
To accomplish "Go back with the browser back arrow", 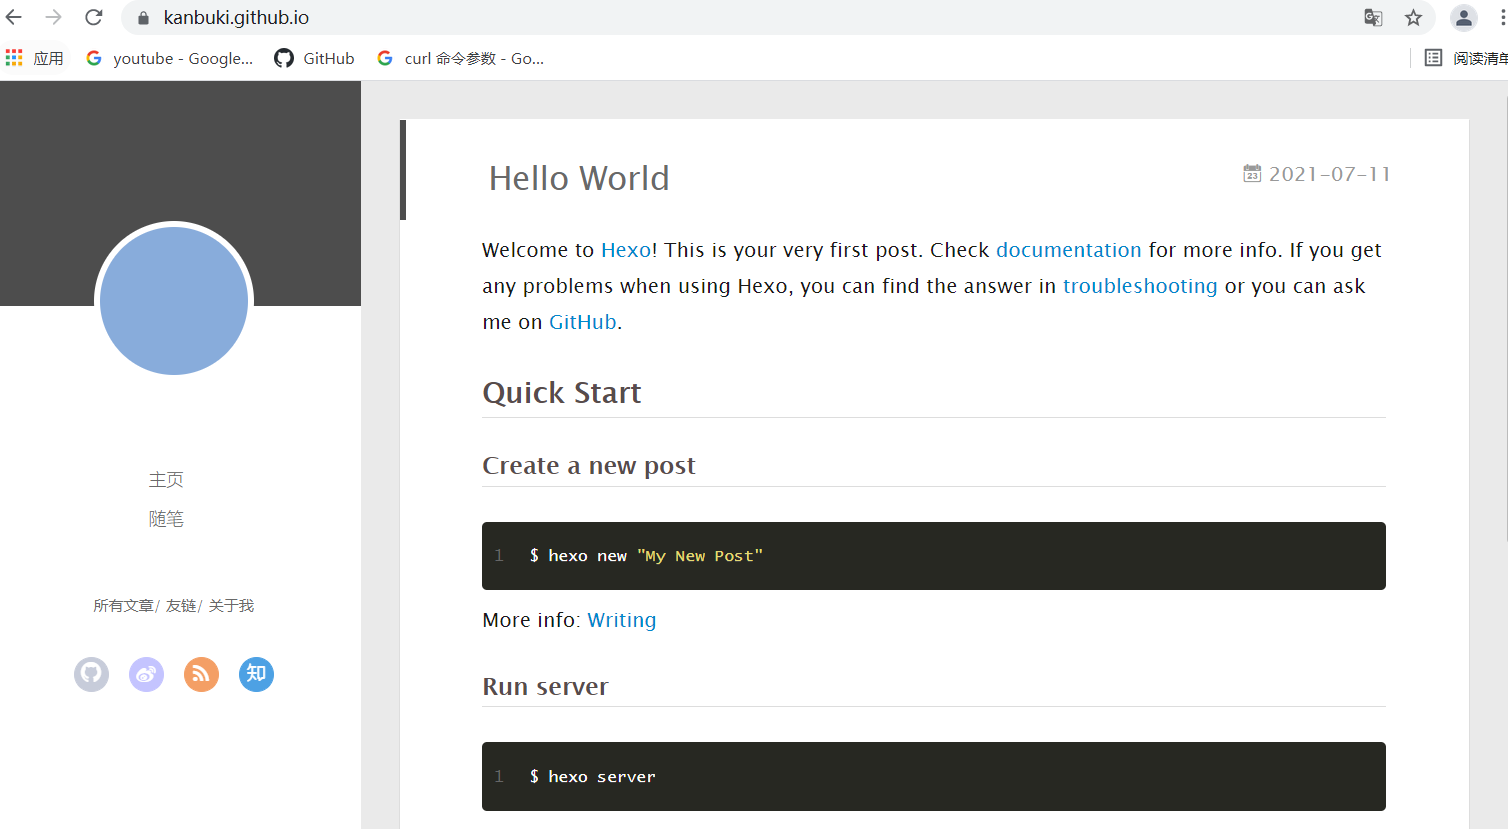I will pos(14,17).
